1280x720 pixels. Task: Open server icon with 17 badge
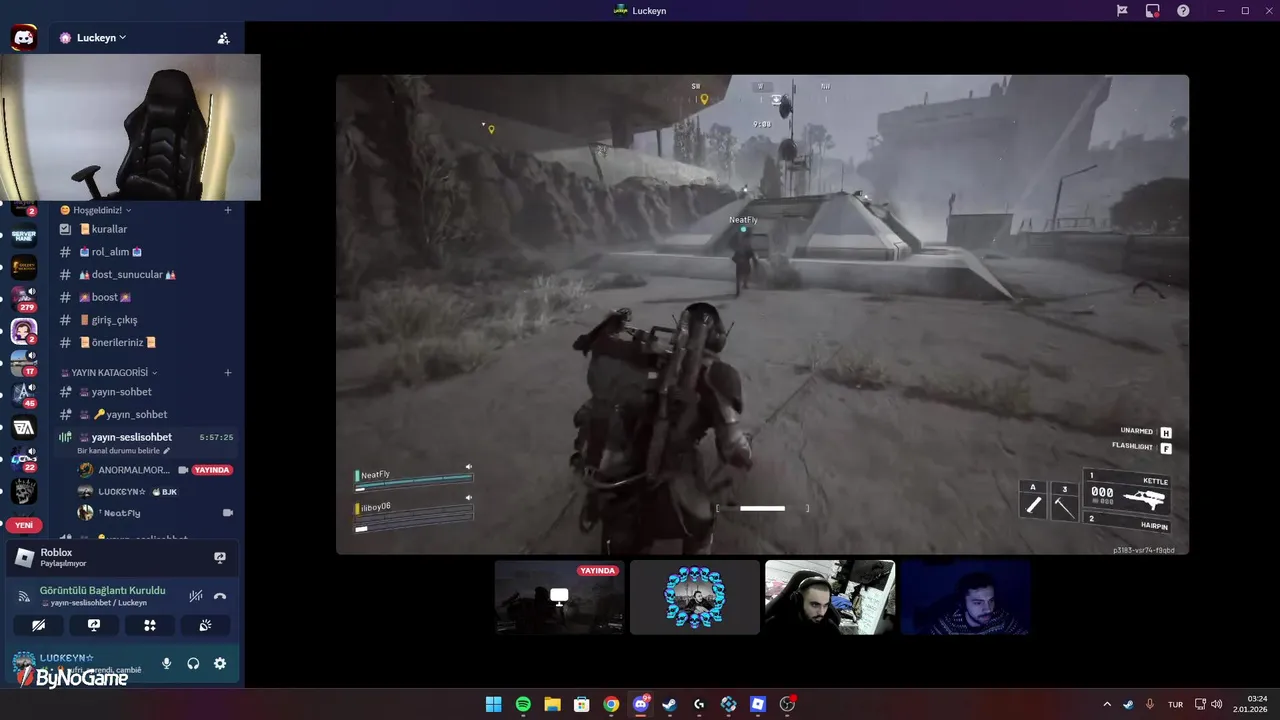coord(24,363)
